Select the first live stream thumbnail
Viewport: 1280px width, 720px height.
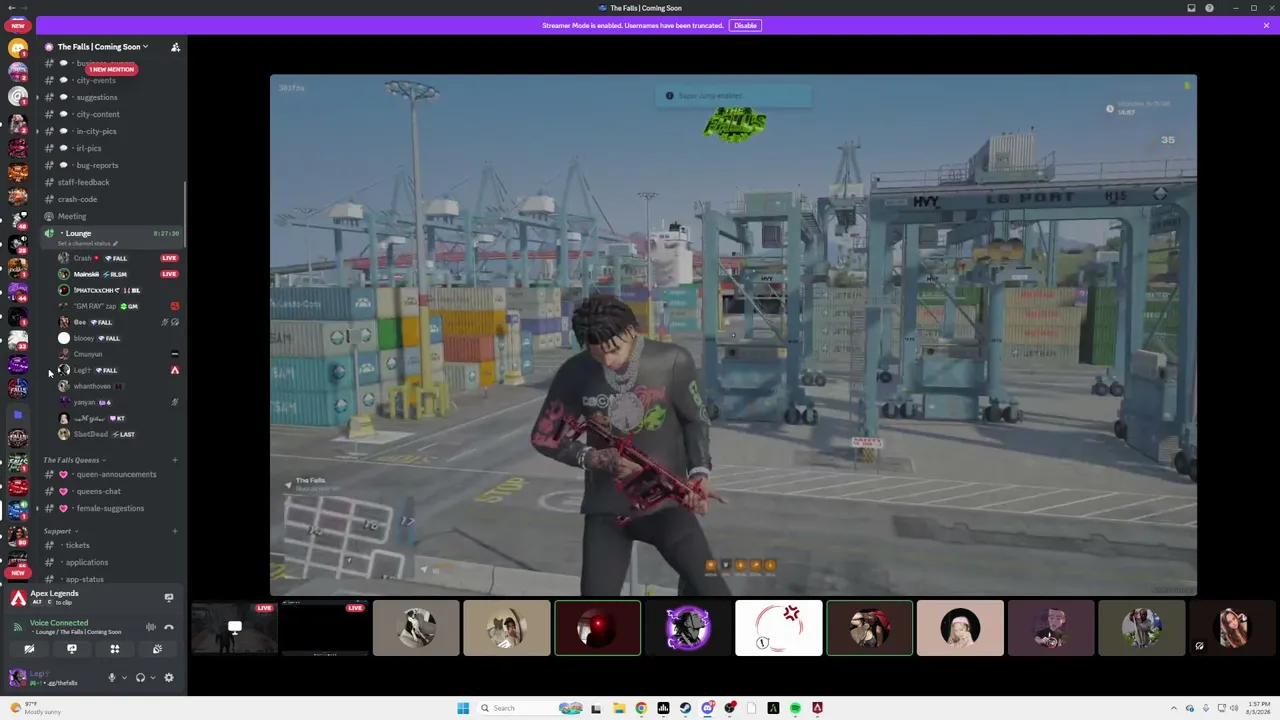234,628
